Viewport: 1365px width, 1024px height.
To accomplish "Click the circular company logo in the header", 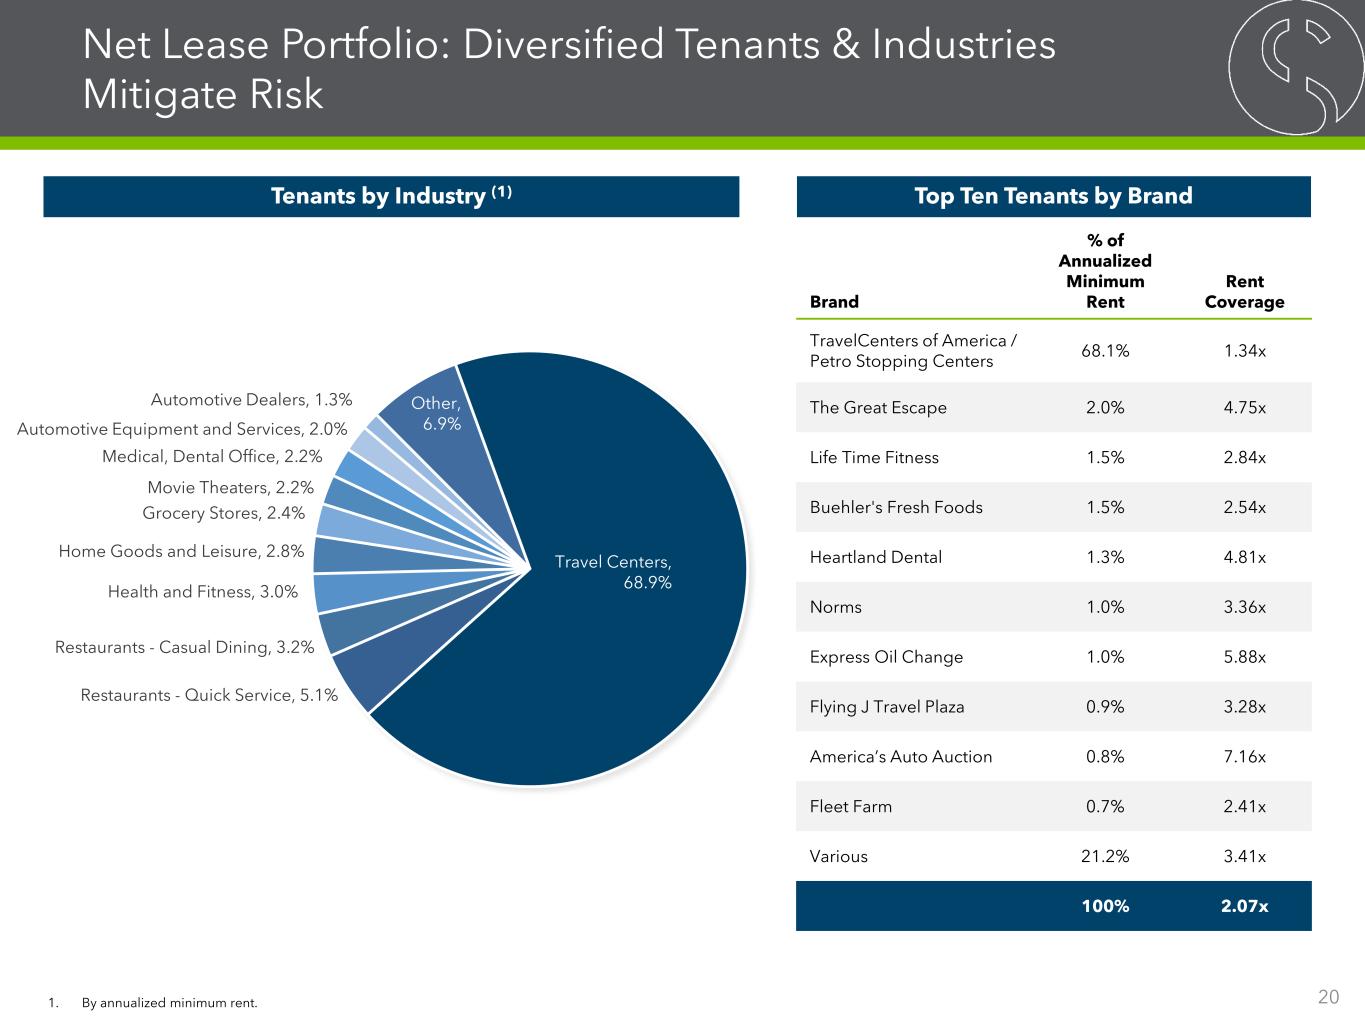I will (1296, 67).
